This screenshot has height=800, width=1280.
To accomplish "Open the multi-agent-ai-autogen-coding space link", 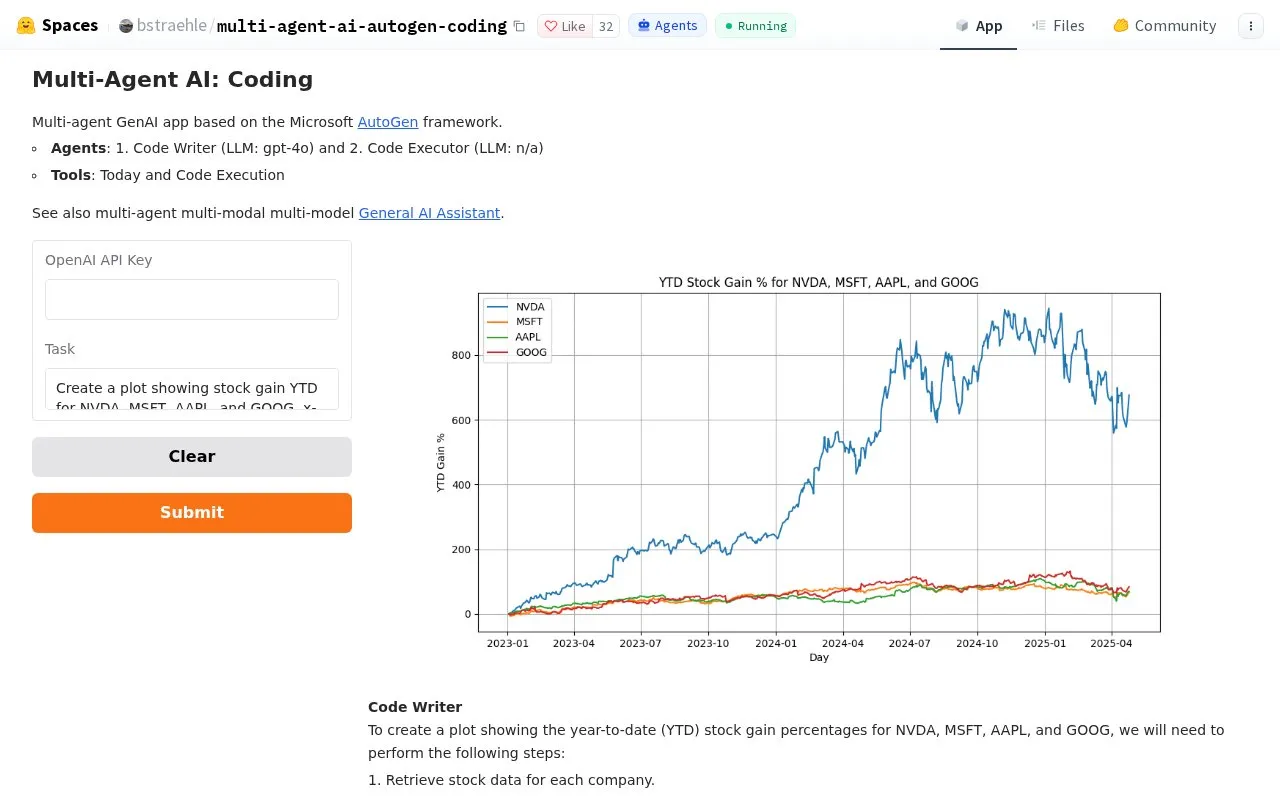I will click(x=362, y=26).
